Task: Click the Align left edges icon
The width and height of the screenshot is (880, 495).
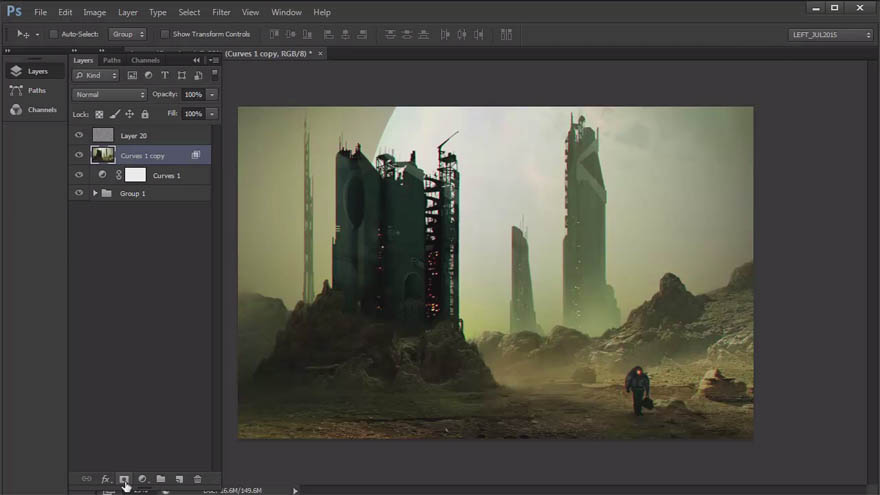Action: click(x=329, y=34)
